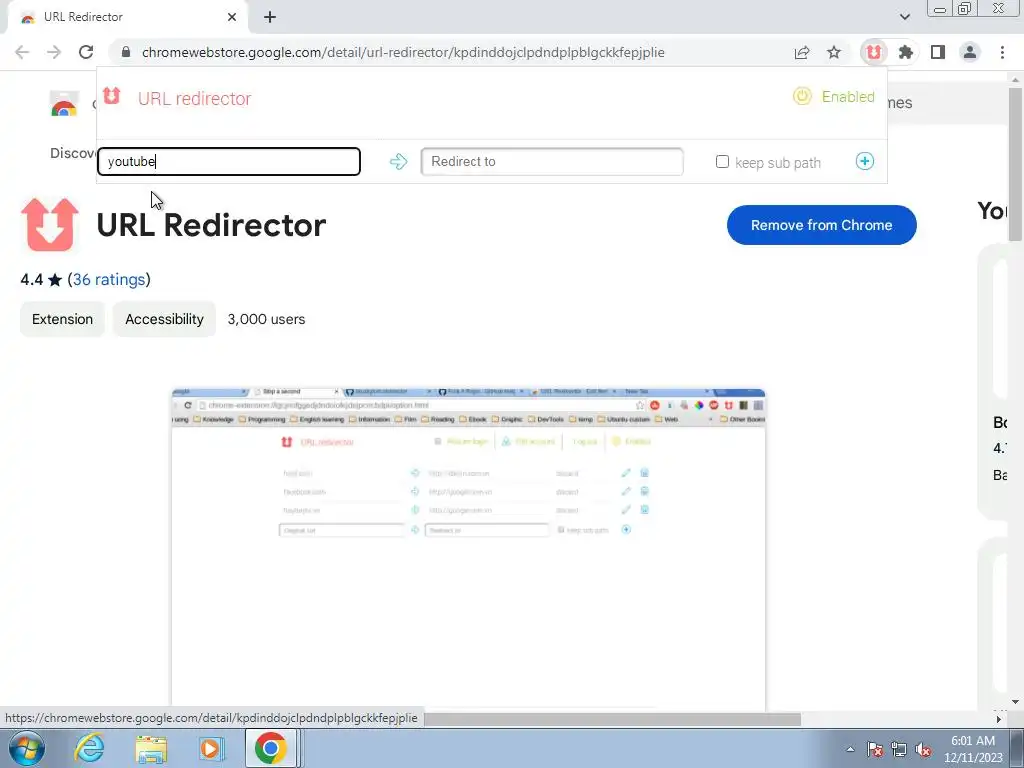Click the network icon in the system tray
Viewport: 1024px width, 768px height.
899,749
